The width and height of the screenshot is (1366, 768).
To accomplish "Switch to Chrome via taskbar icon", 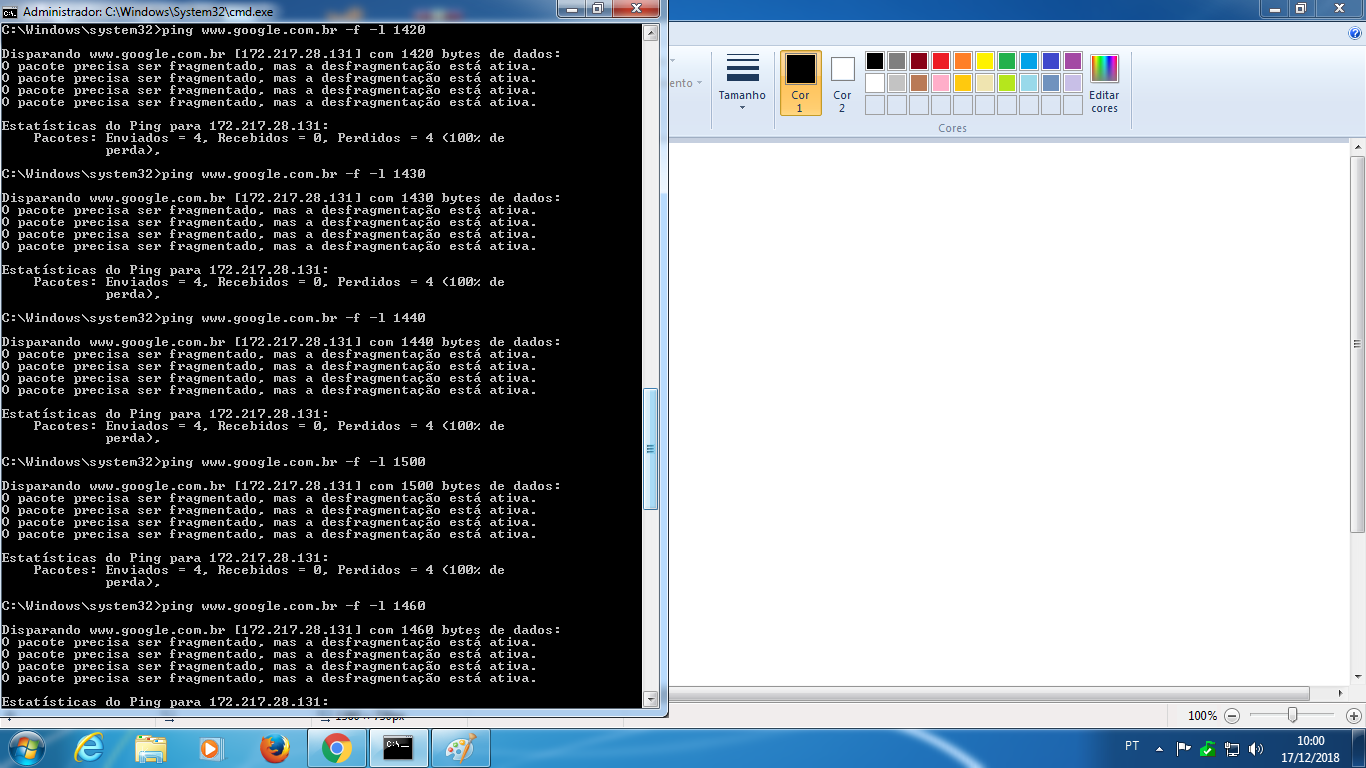I will tap(335, 748).
